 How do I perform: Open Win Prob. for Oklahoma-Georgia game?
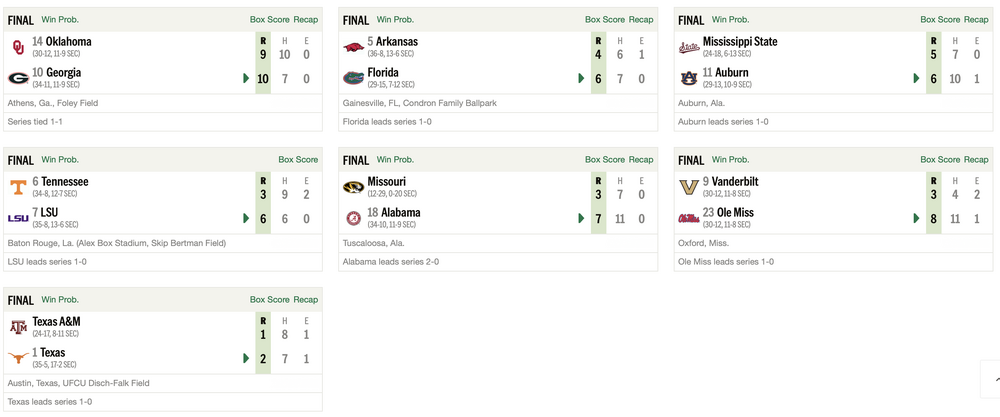point(60,19)
